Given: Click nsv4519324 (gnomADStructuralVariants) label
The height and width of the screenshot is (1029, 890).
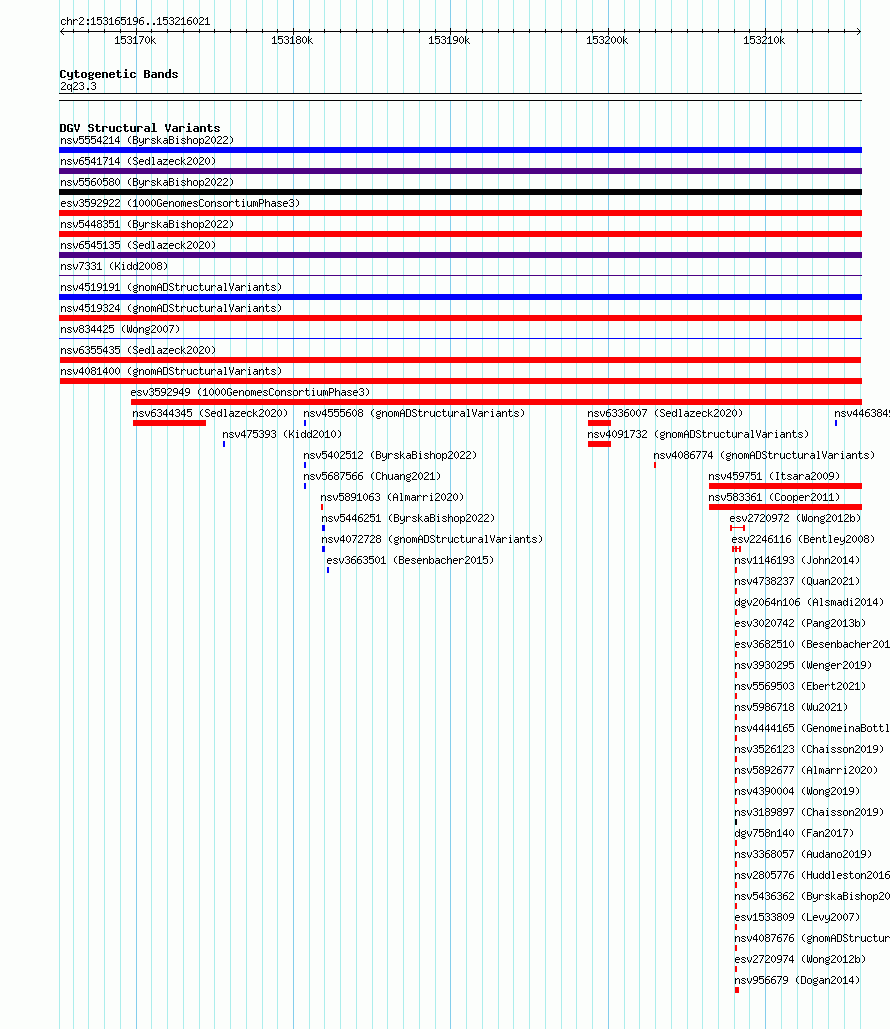Looking at the screenshot, I should coord(171,308).
